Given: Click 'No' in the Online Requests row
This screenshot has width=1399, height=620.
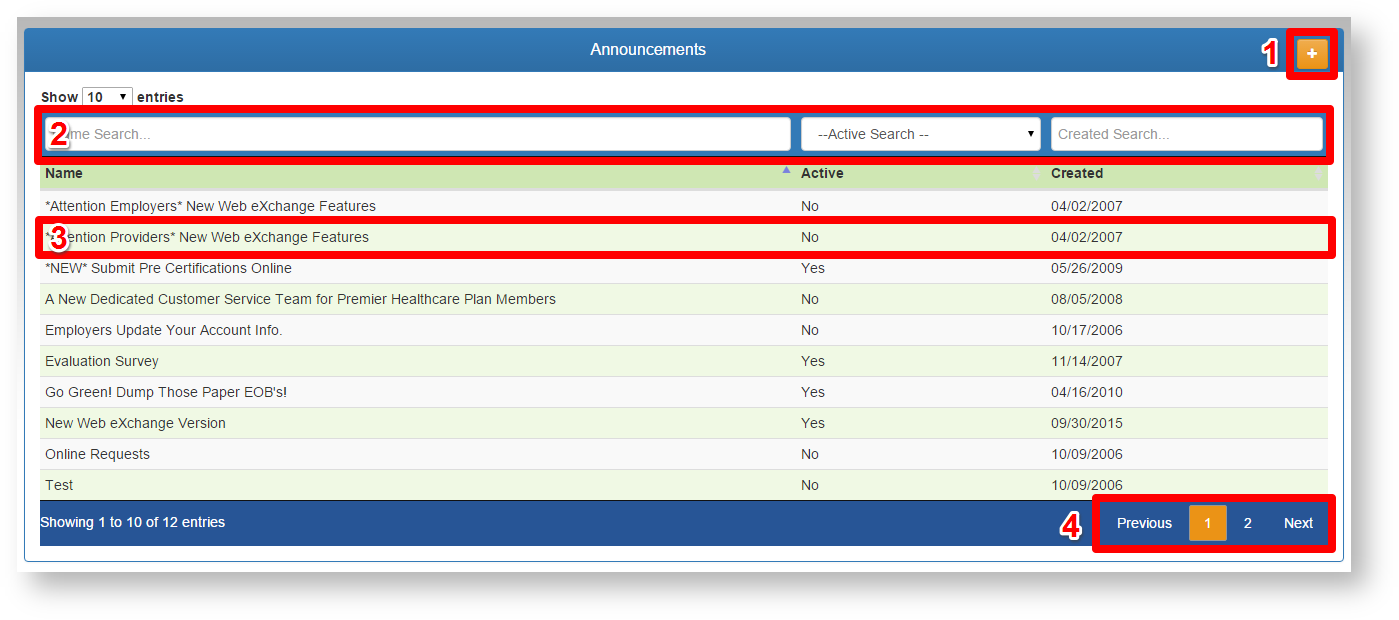Looking at the screenshot, I should [810, 454].
